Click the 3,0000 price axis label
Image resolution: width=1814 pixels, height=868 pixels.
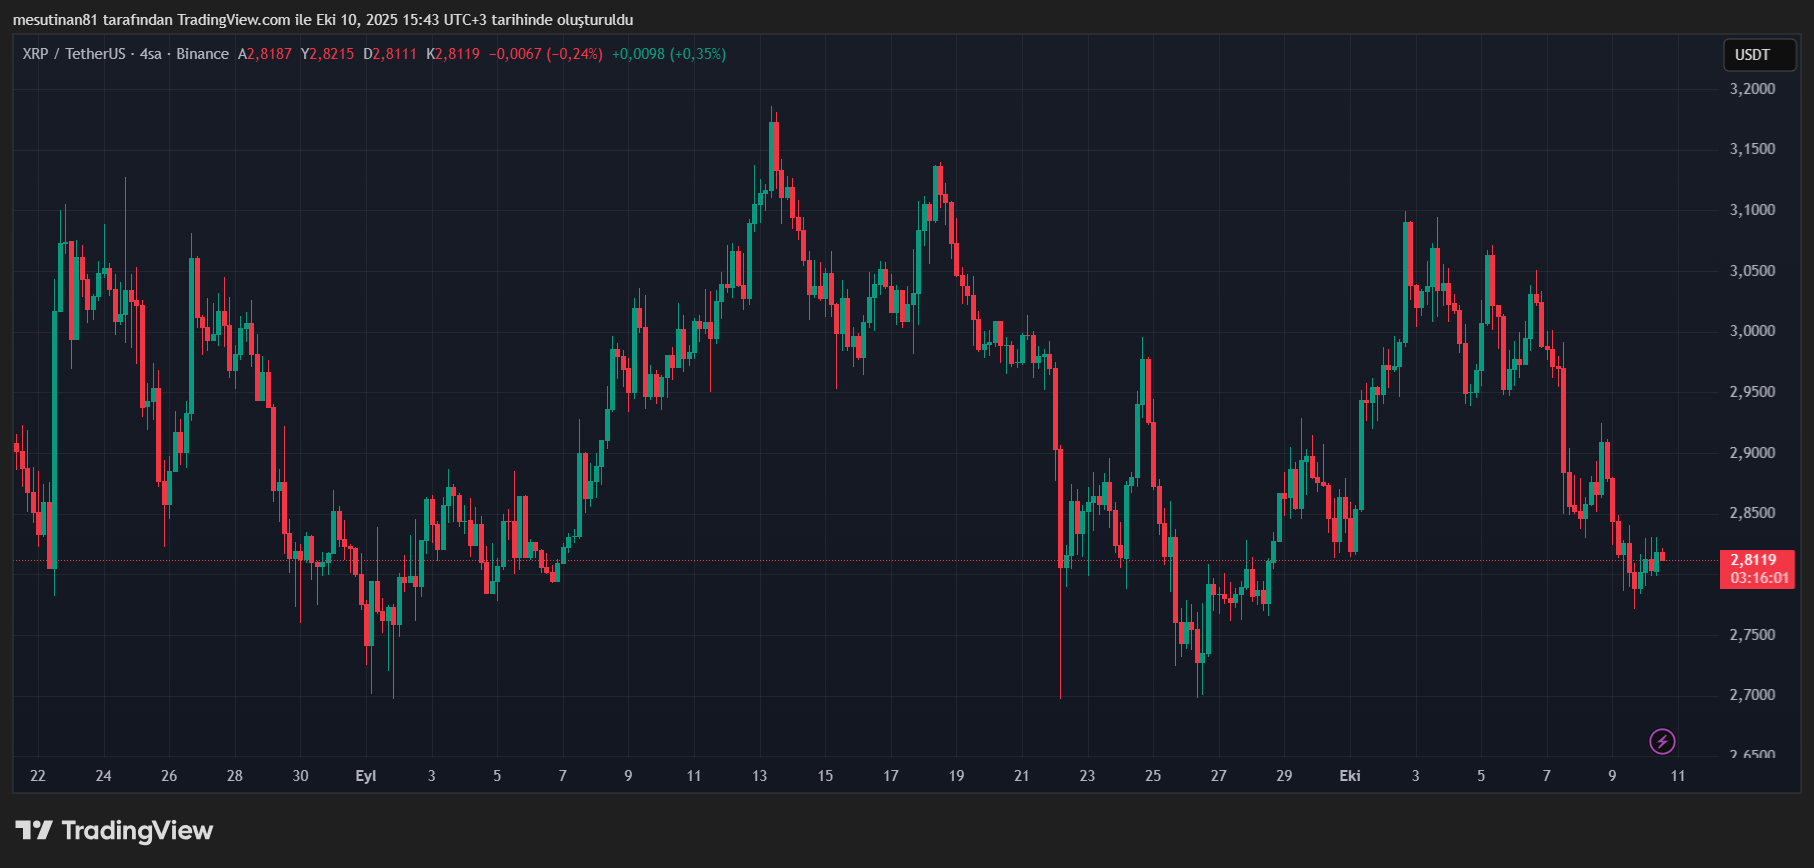coord(1752,331)
